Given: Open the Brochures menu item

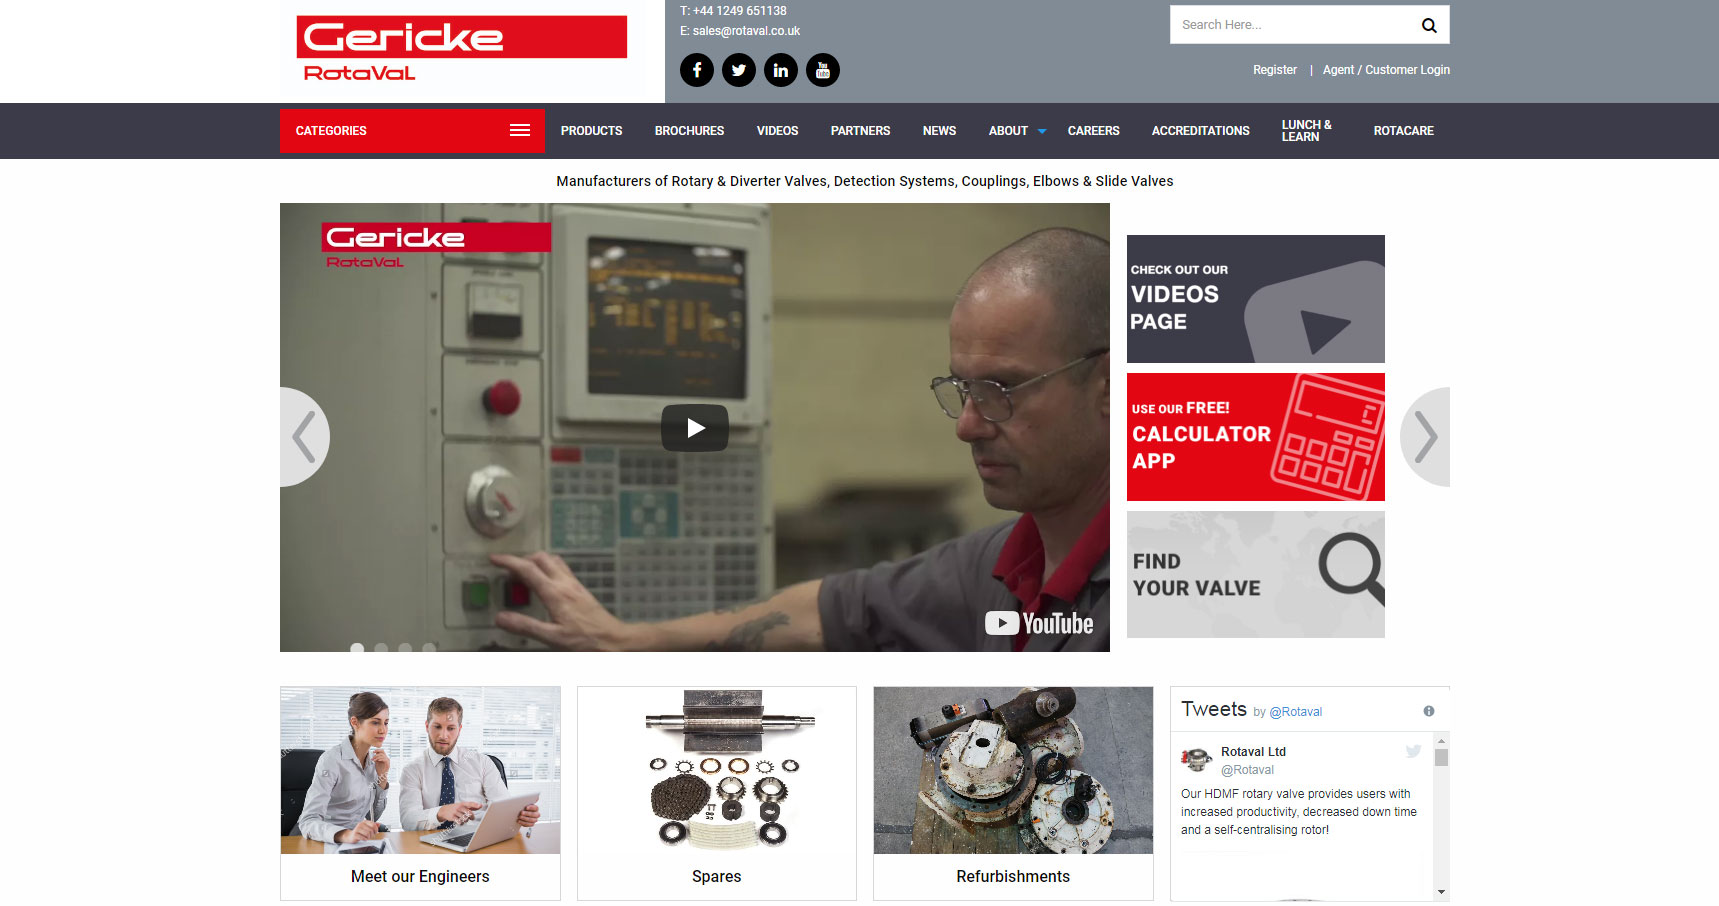Looking at the screenshot, I should coord(689,131).
